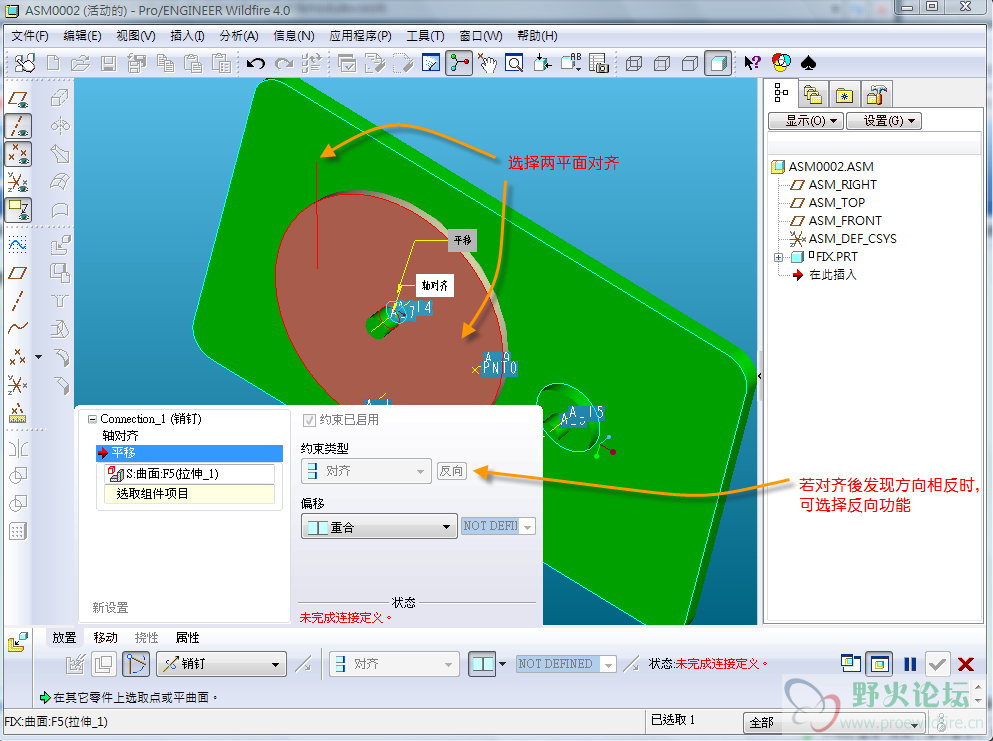This screenshot has width=993, height=741.
Task: Click the Undo arrow icon
Action: (x=256, y=63)
